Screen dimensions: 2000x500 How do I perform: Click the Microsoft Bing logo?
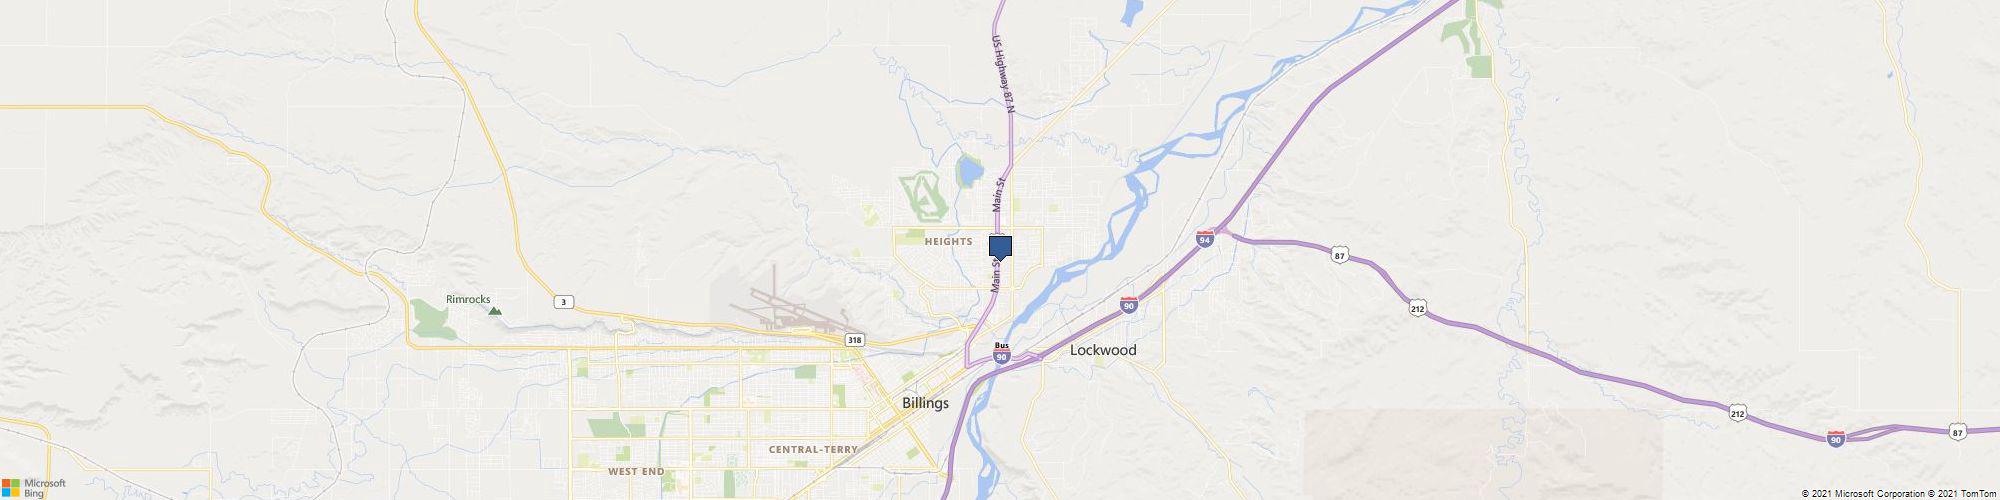33,488
